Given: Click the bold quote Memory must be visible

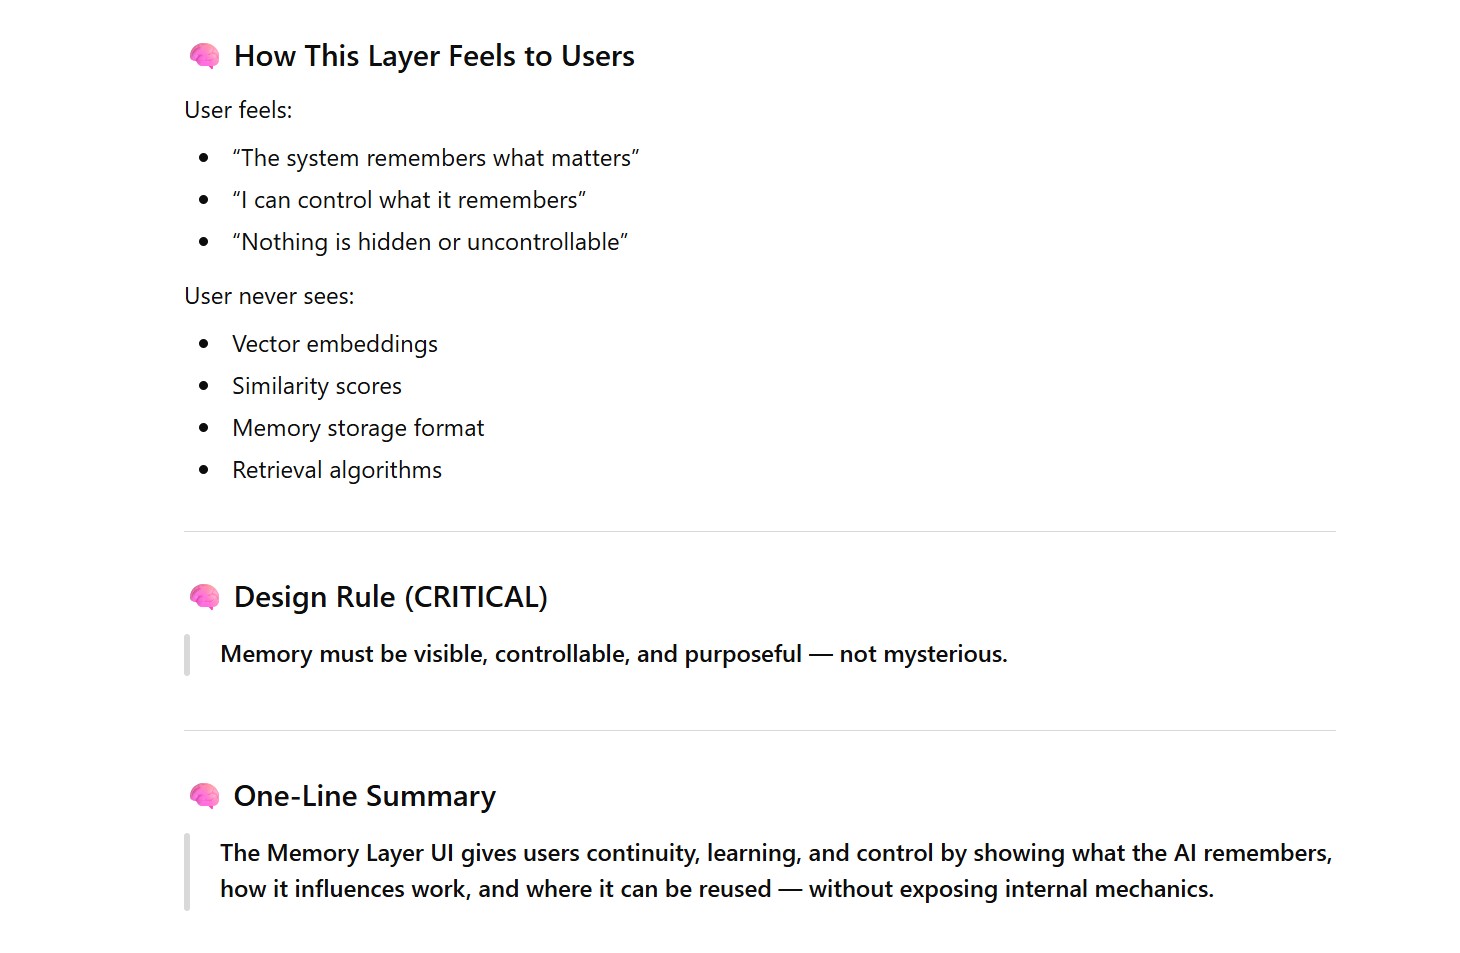Looking at the screenshot, I should 613,654.
